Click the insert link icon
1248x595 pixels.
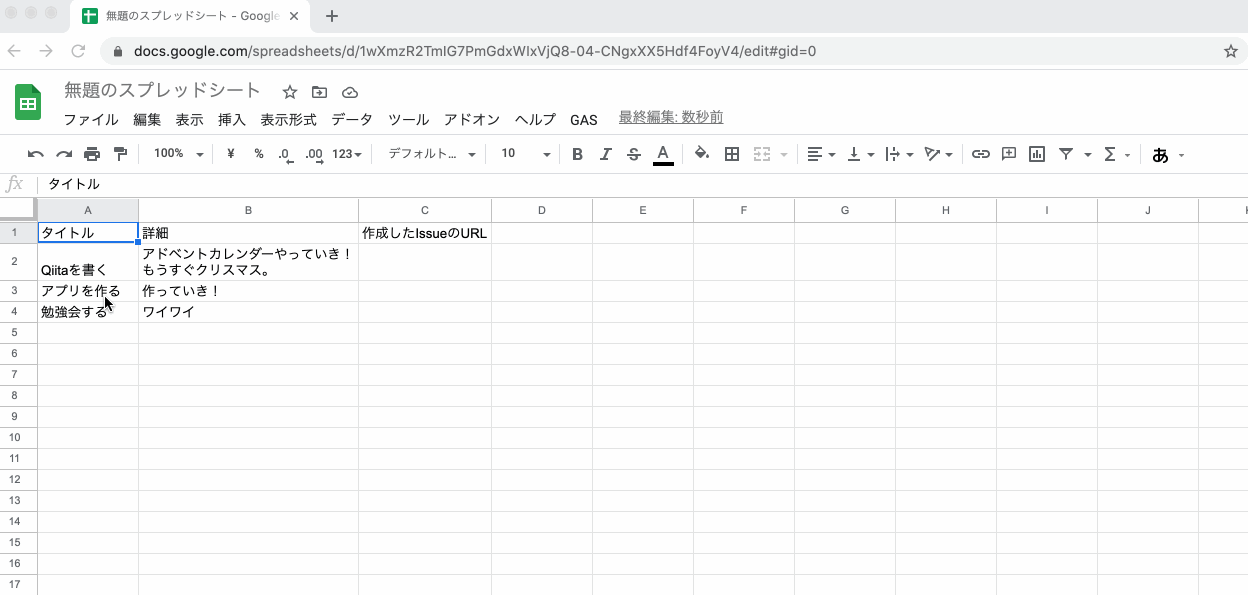pos(981,154)
